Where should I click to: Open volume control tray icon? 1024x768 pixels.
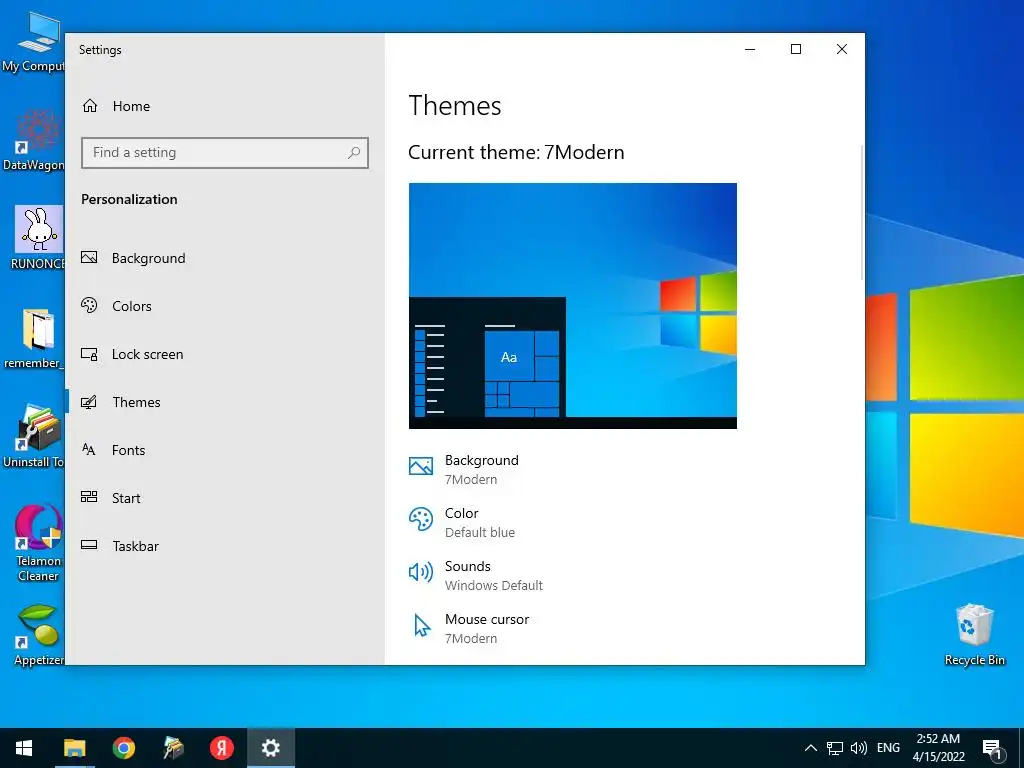pyautogui.click(x=859, y=748)
